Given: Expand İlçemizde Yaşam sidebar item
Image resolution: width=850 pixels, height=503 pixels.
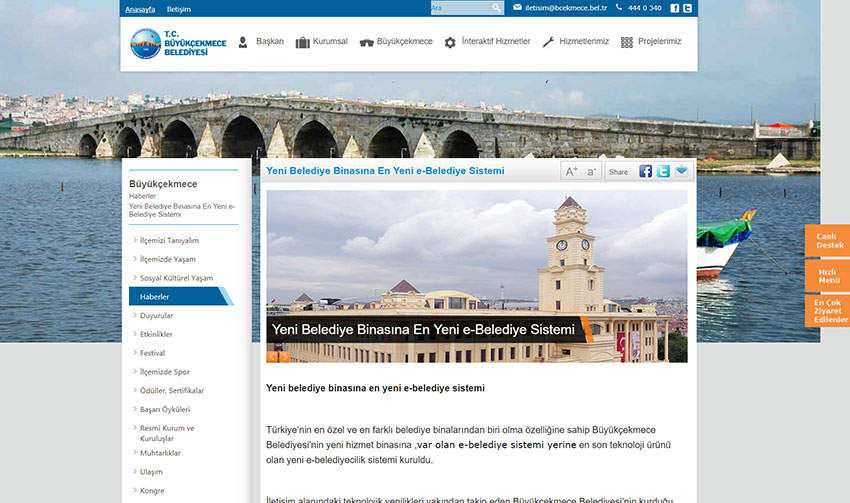Looking at the screenshot, I should click(x=168, y=259).
